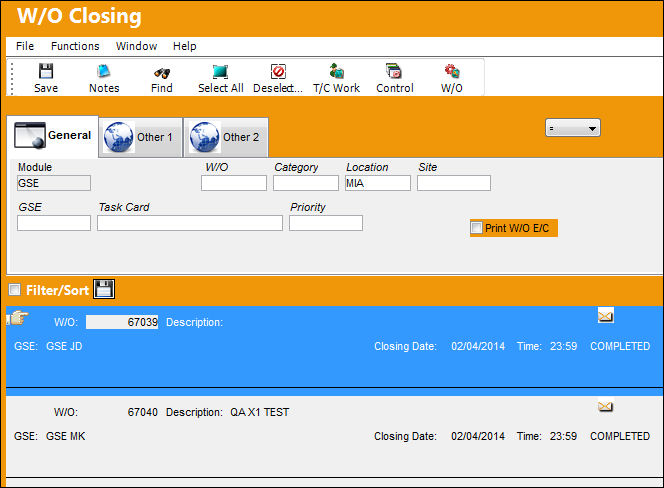This screenshot has width=664, height=488.
Task: Switch to the Other 2 tab
Action: pos(226,137)
